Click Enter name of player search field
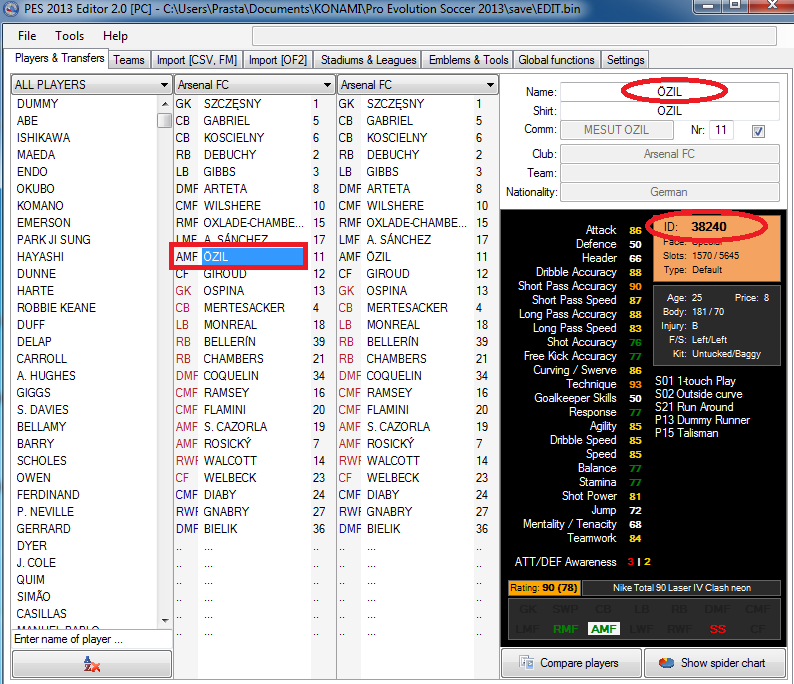 (x=91, y=639)
